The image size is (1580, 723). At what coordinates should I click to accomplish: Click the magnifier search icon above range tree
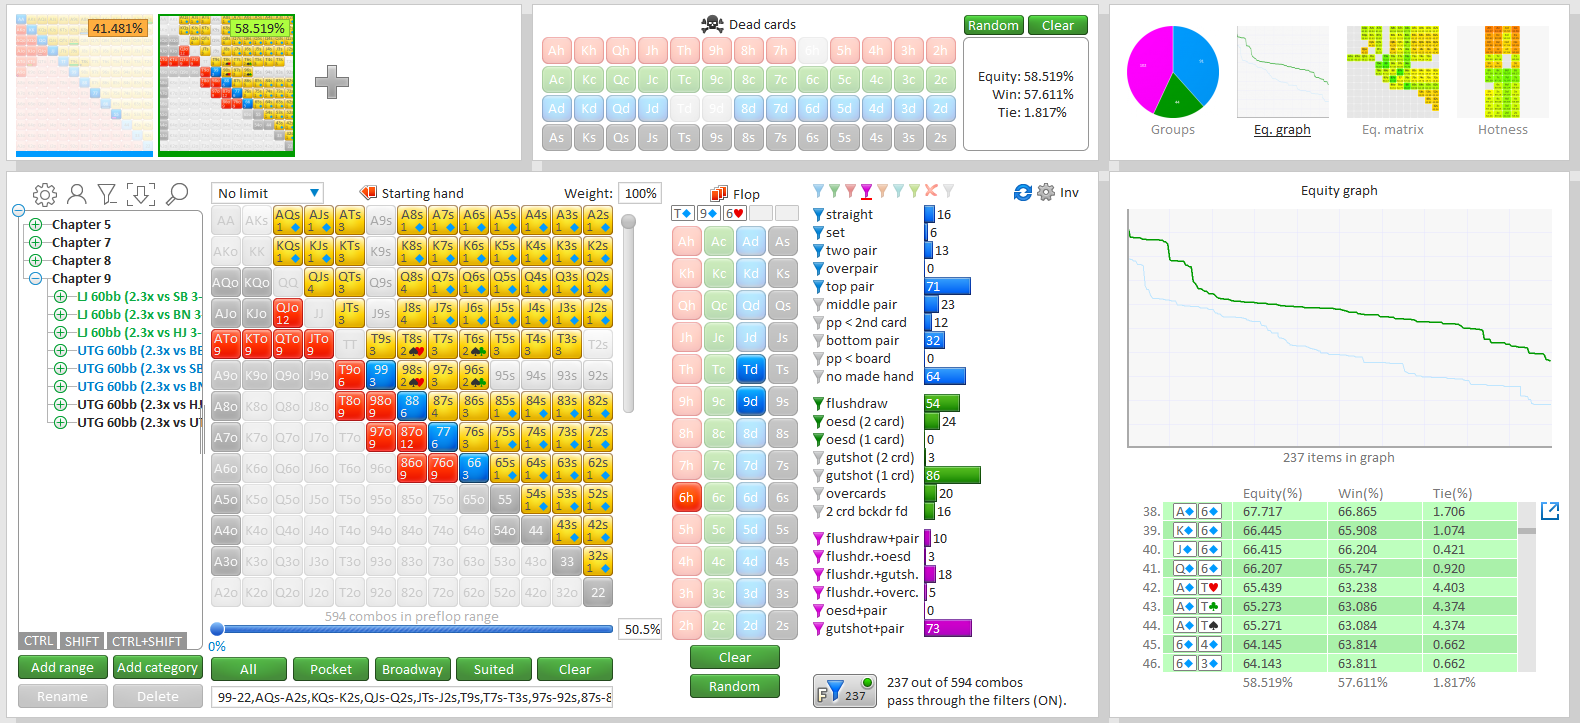tap(177, 194)
